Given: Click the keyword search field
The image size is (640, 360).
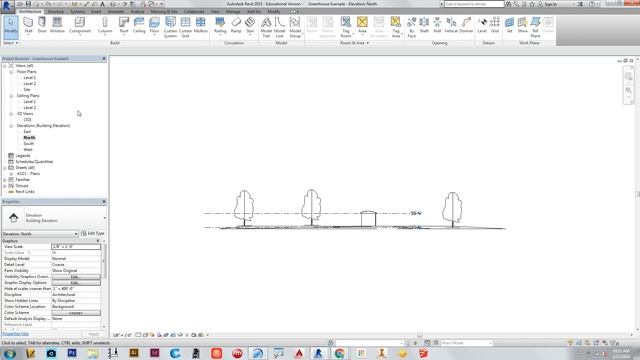Looking at the screenshot, I should (474, 4).
